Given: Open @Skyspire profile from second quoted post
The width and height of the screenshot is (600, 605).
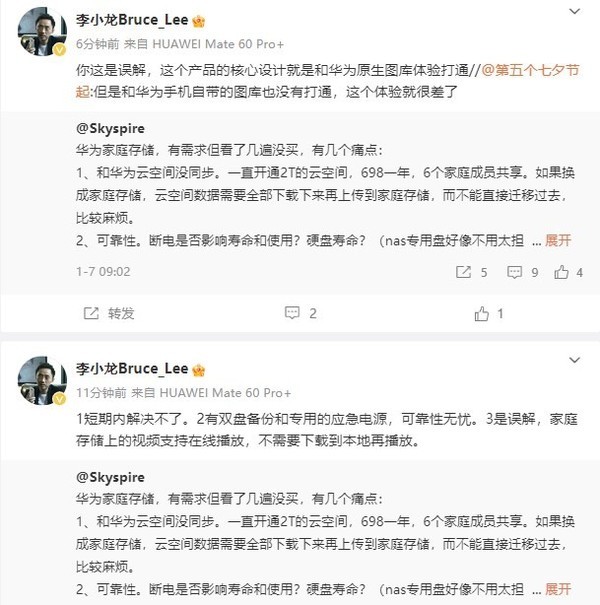Looking at the screenshot, I should [110, 478].
